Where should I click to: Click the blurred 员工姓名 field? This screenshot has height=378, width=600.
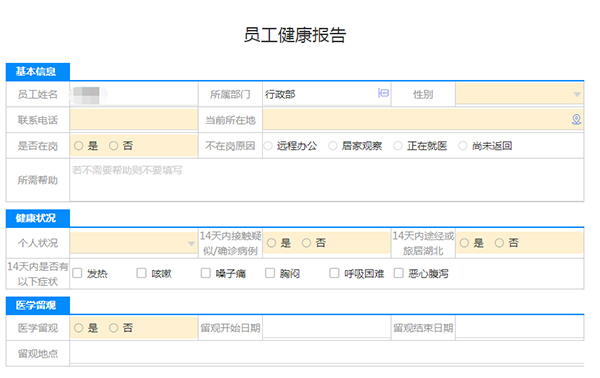pyautogui.click(x=134, y=94)
